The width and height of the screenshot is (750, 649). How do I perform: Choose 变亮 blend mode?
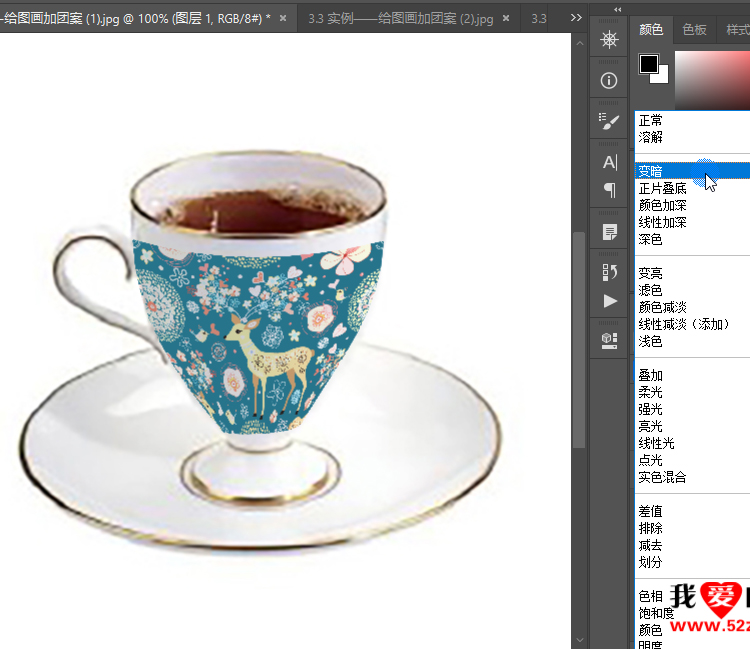[692, 273]
